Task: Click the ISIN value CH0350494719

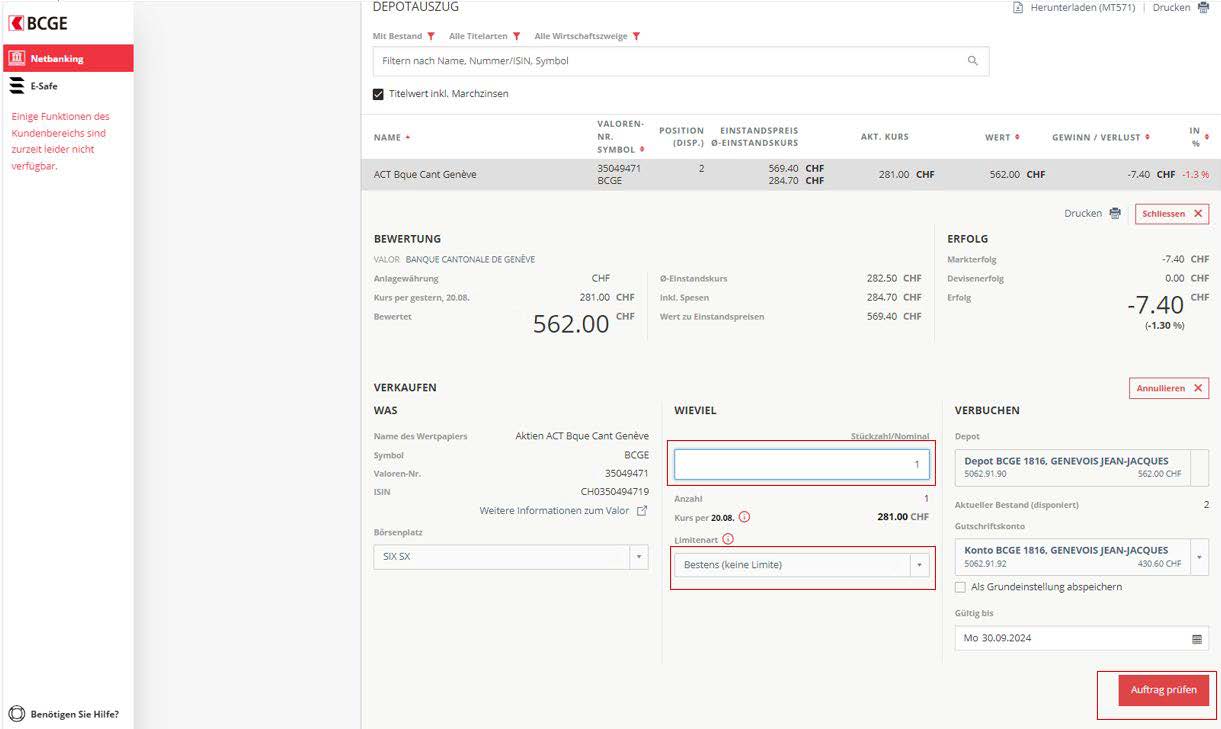Action: pos(615,491)
